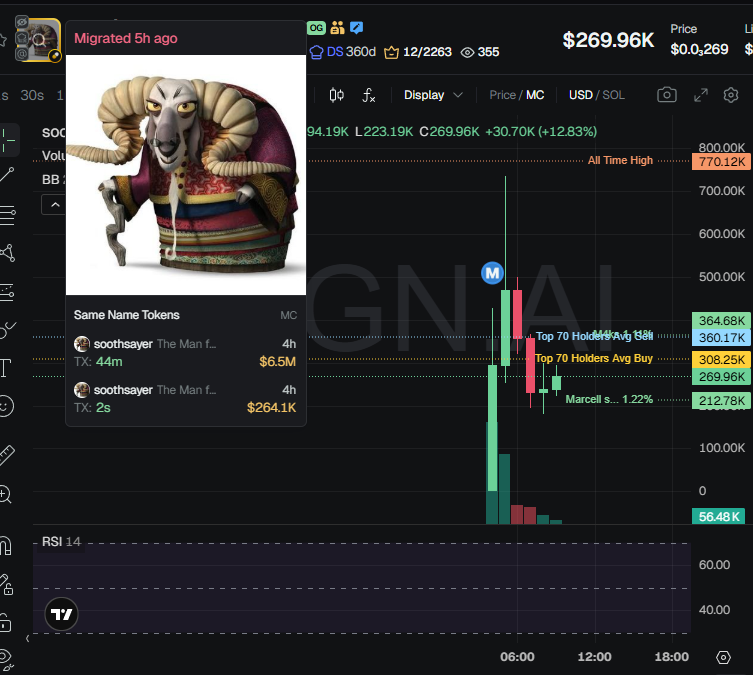Image resolution: width=753 pixels, height=675 pixels.
Task: Choose the pattern drawing tool
Action: pyautogui.click(x=7, y=253)
